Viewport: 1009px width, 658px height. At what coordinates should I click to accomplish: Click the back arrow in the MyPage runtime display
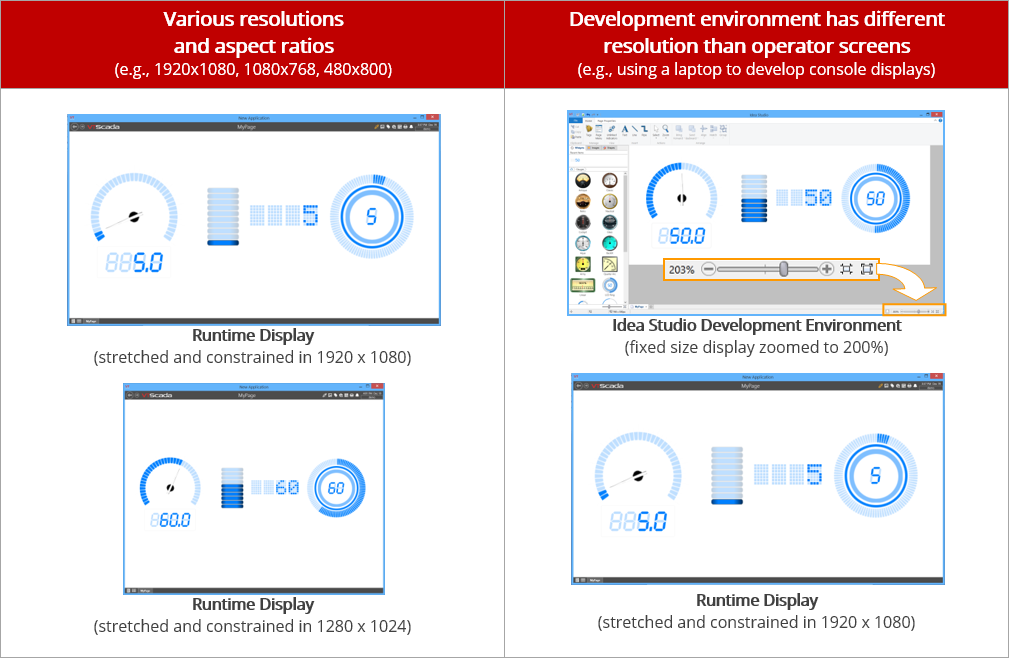pos(73,124)
